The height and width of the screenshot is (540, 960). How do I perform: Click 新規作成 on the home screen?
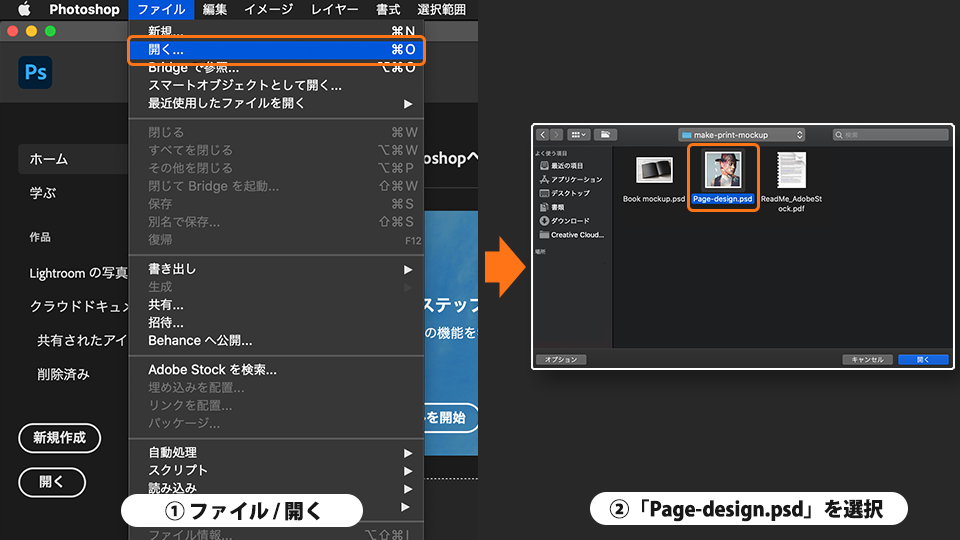tap(59, 438)
